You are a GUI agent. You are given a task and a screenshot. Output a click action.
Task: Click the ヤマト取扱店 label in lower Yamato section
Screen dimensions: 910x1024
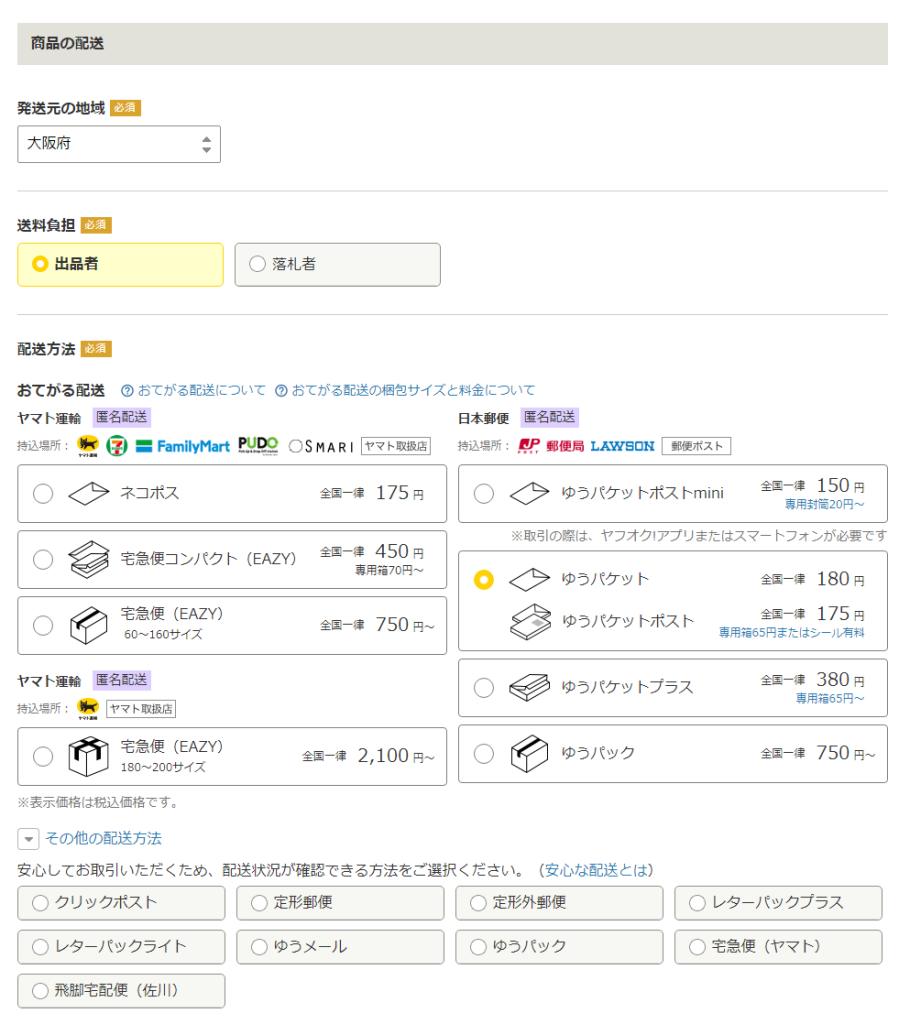pyautogui.click(x=140, y=709)
